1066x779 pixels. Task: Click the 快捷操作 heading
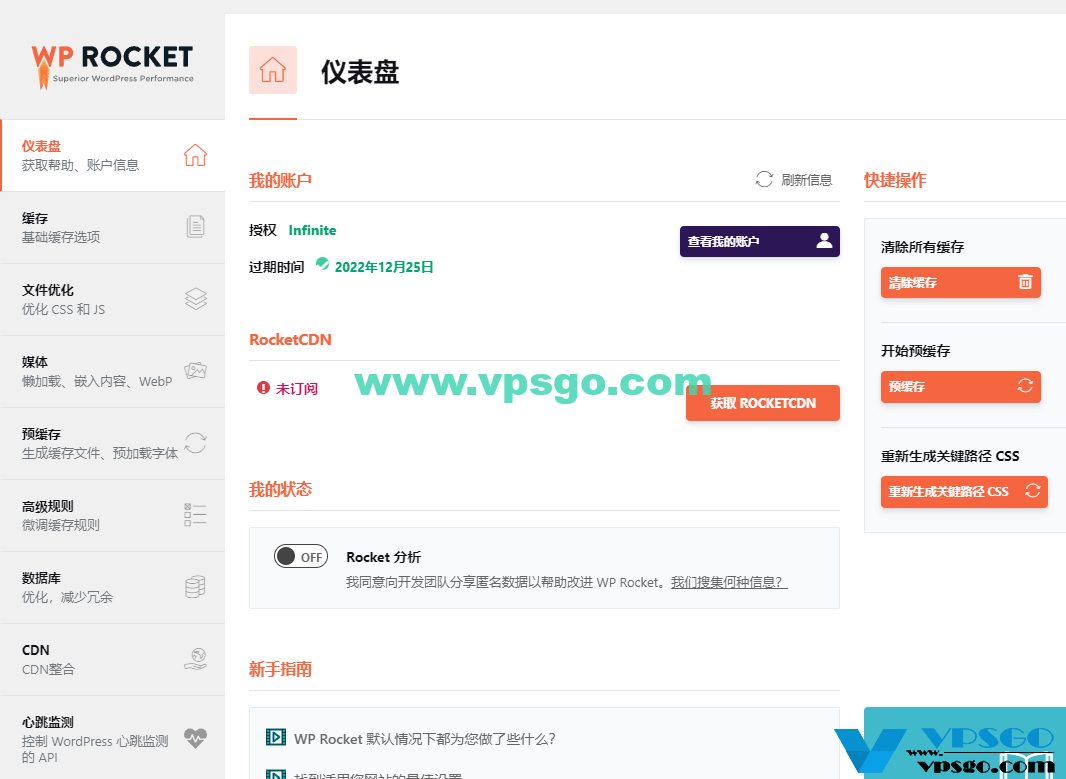(x=895, y=179)
